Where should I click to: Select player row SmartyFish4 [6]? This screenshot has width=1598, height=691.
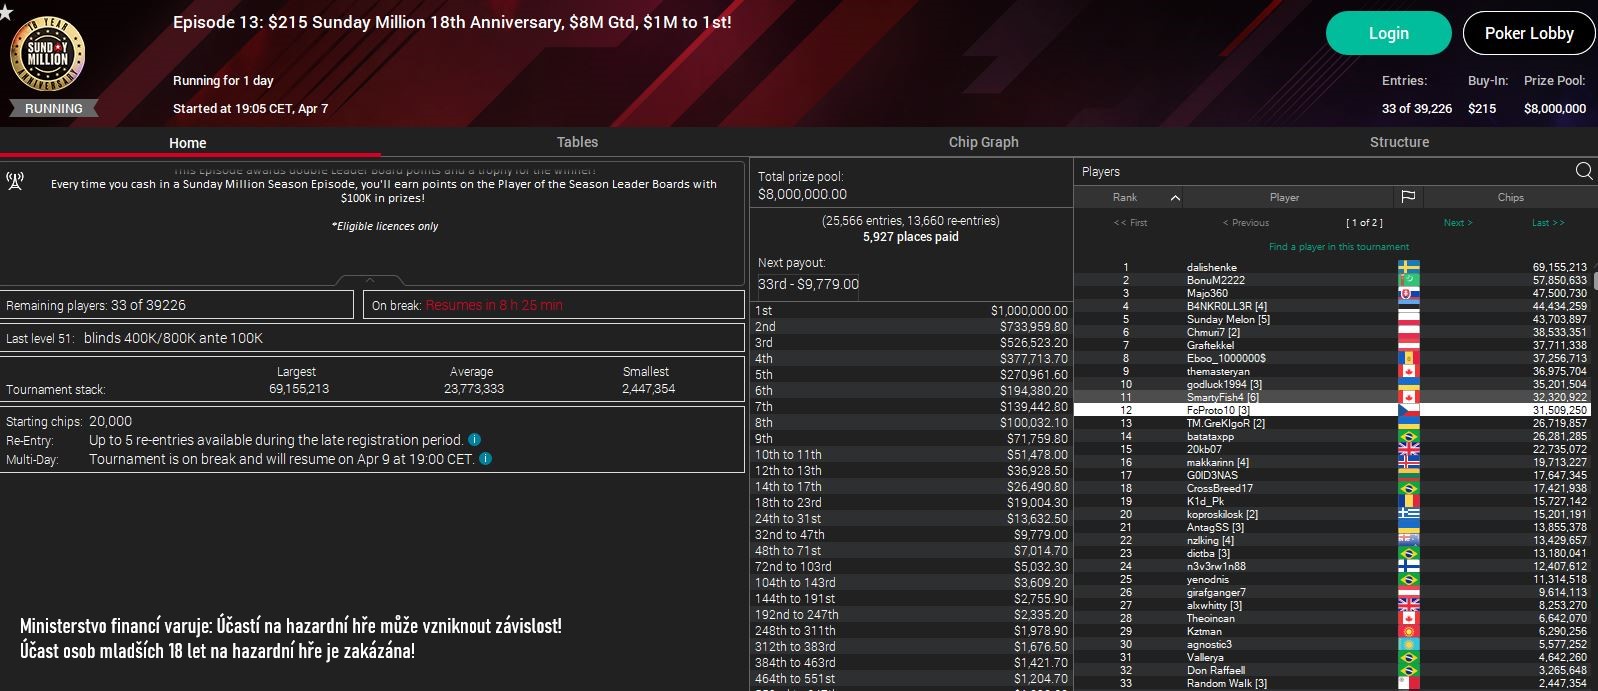[1331, 397]
